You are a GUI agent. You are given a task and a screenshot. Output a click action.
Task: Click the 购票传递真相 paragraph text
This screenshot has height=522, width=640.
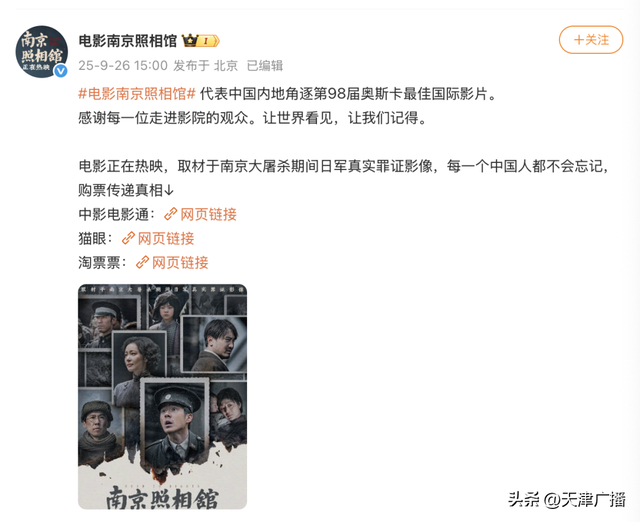click(343, 178)
